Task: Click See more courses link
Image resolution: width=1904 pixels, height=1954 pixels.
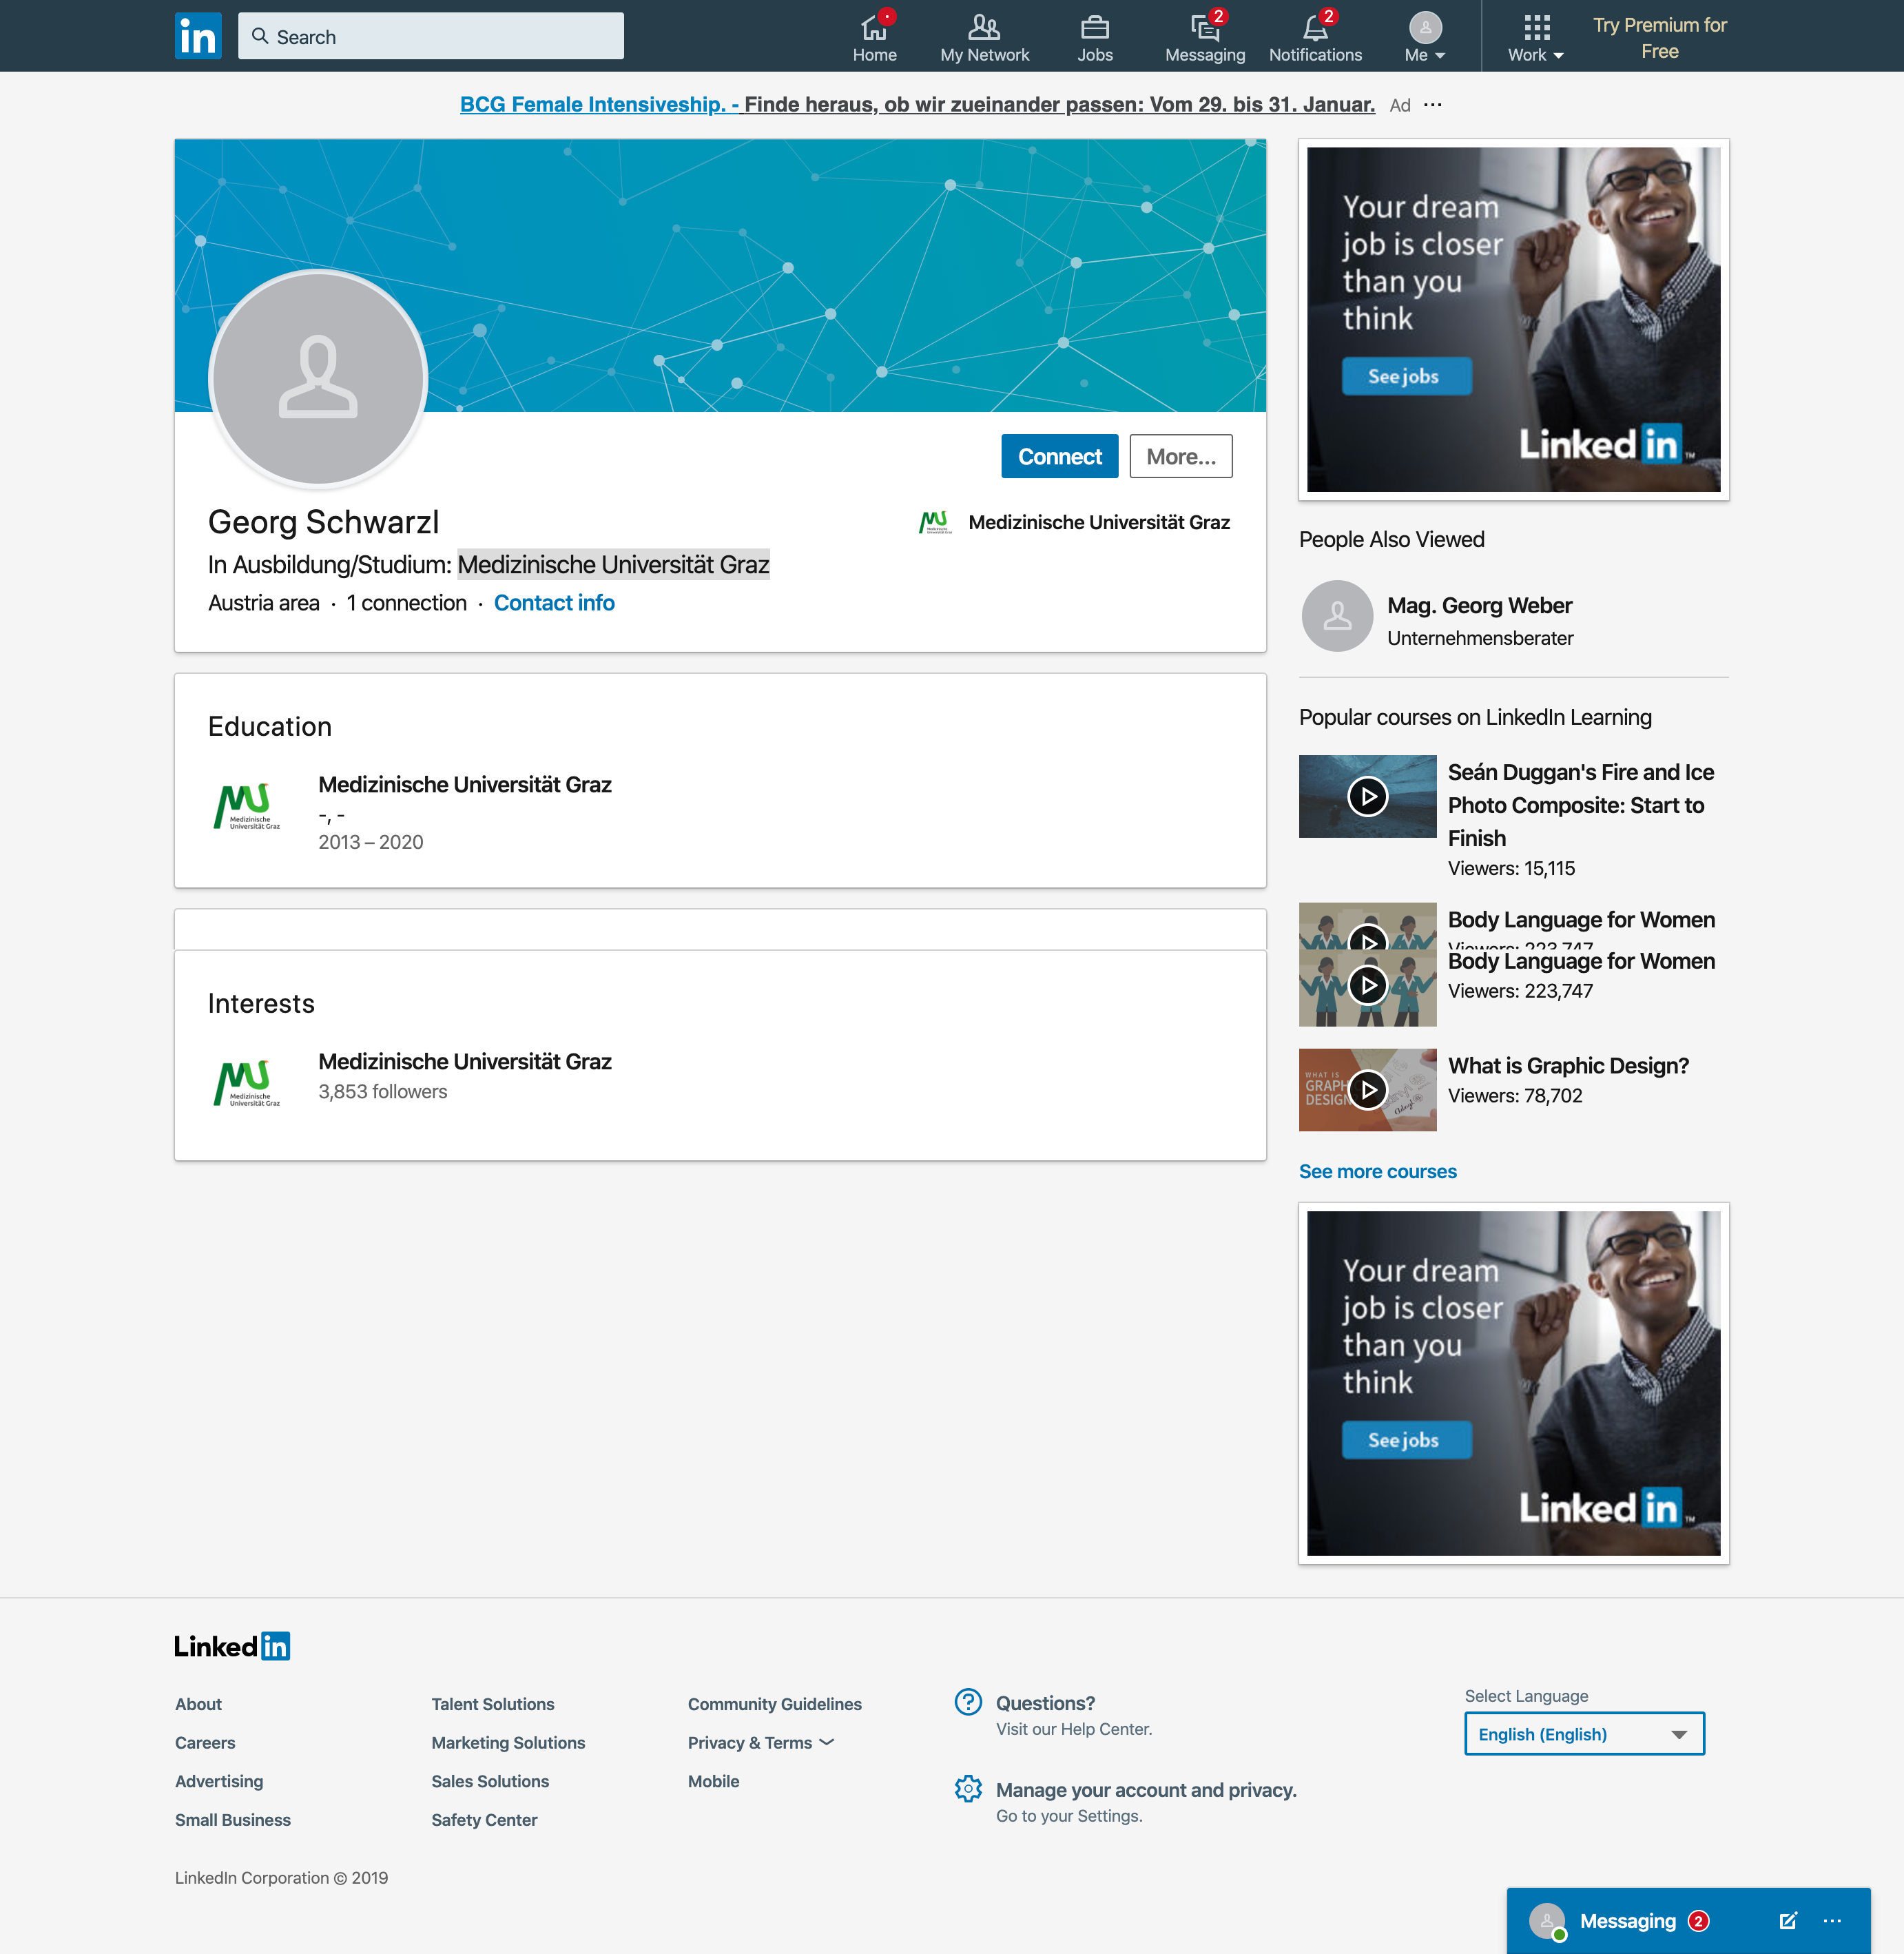Action: (x=1377, y=1171)
